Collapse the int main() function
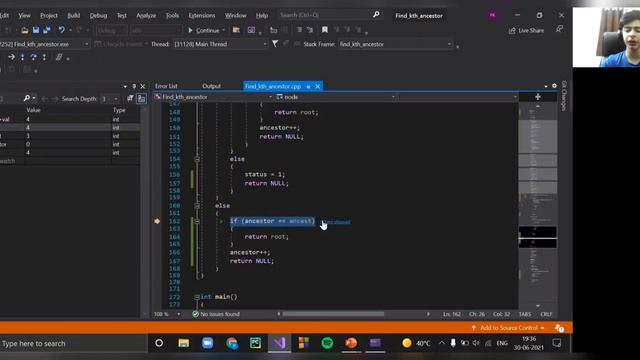Viewport: 640px width, 360px height. (x=197, y=297)
